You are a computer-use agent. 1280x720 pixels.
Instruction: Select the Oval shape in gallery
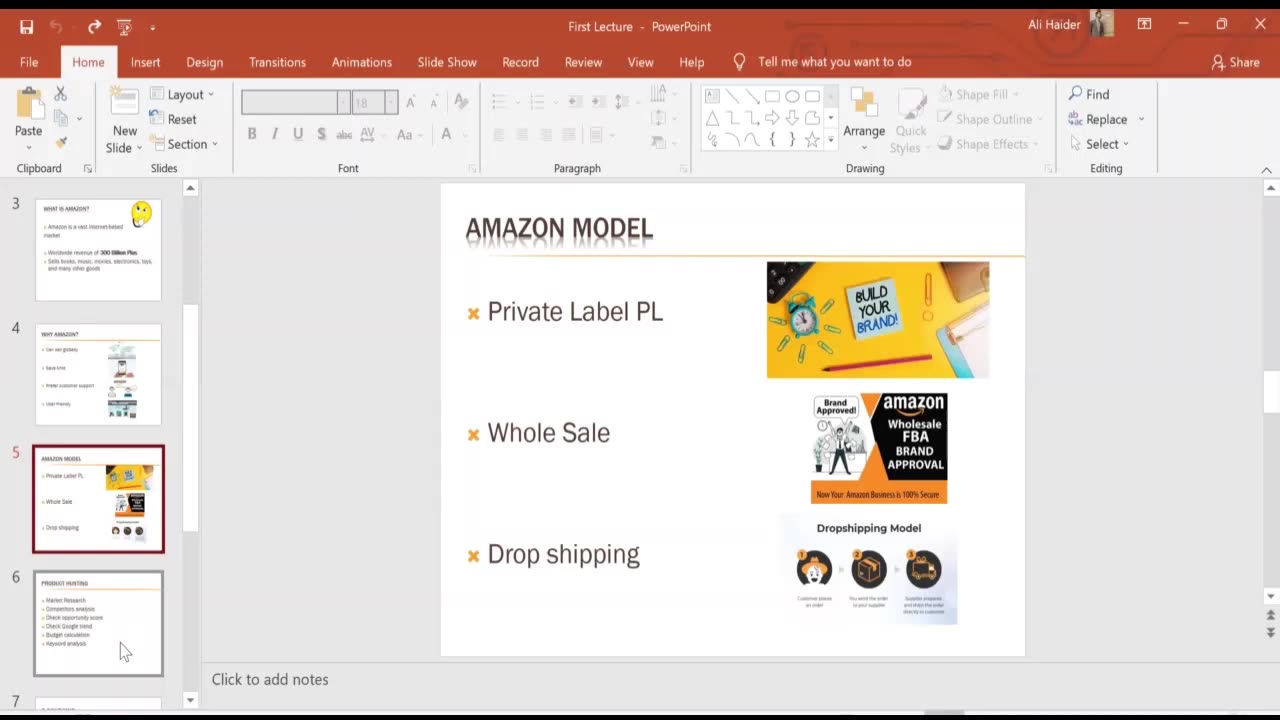tap(792, 96)
